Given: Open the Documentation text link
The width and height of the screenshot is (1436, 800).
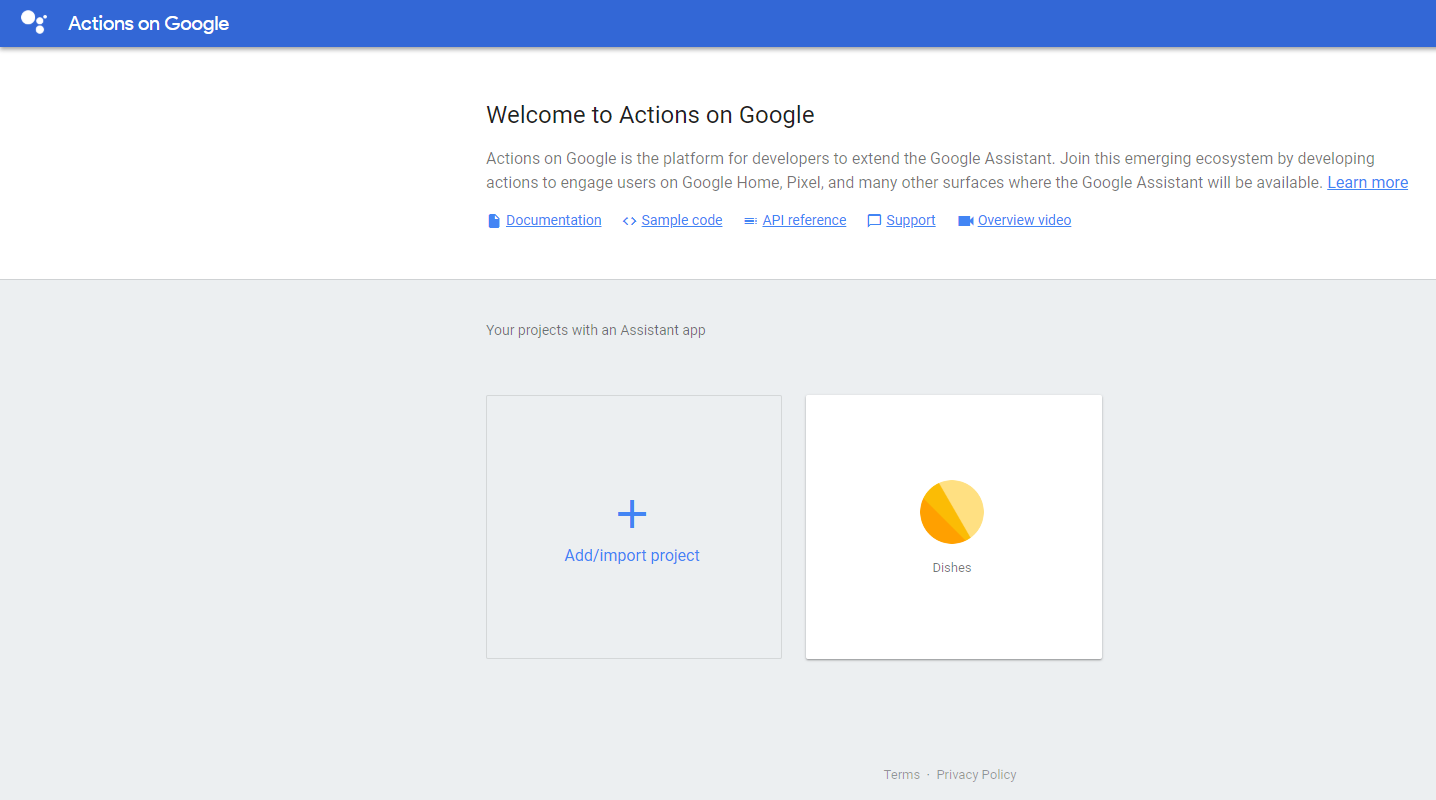Looking at the screenshot, I should coord(553,221).
